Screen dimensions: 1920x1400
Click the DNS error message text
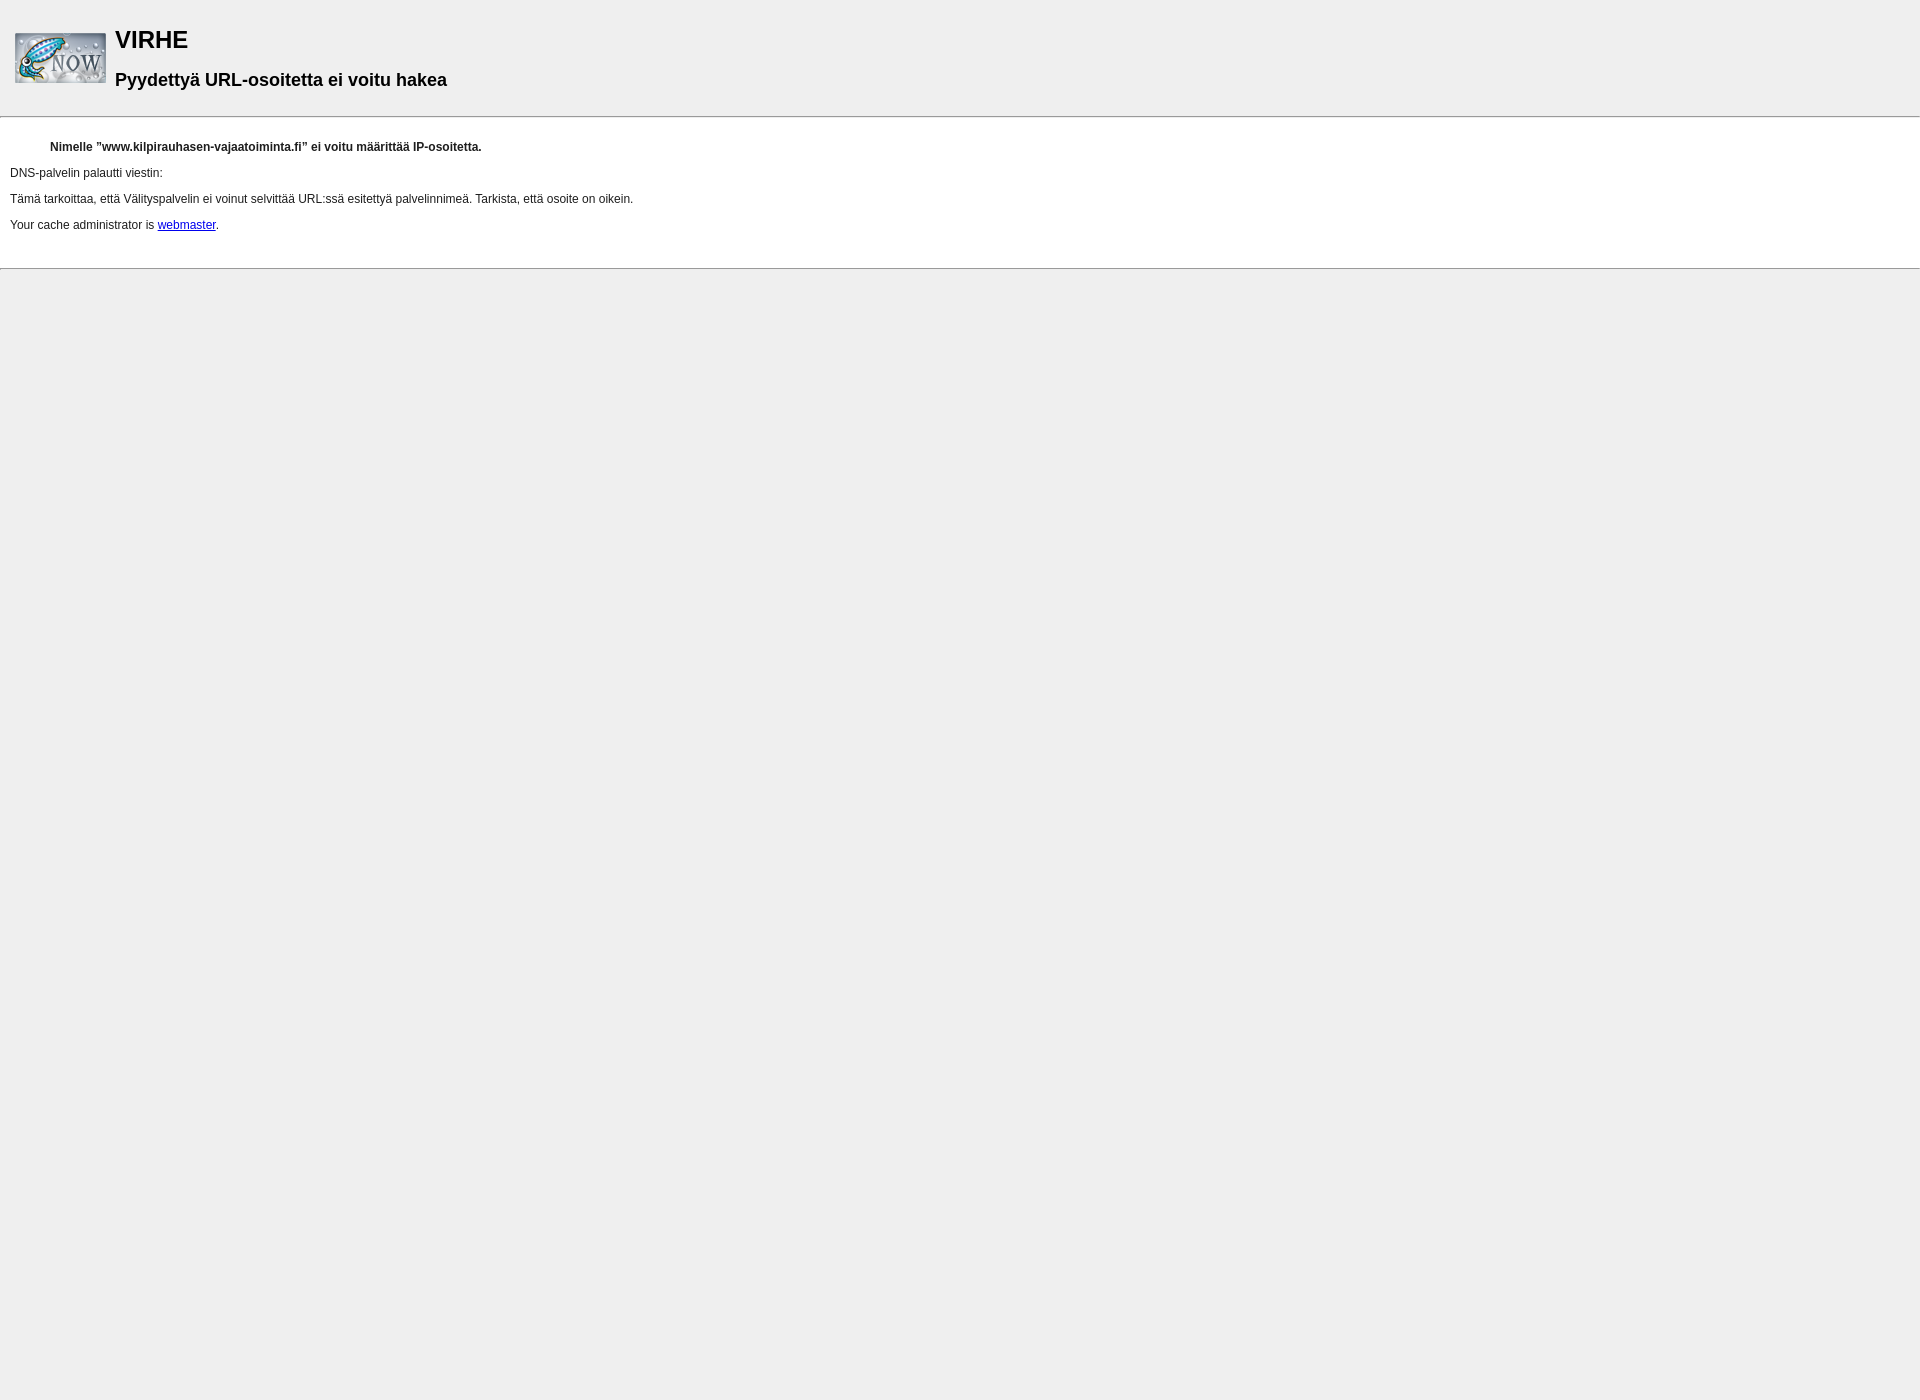85,173
